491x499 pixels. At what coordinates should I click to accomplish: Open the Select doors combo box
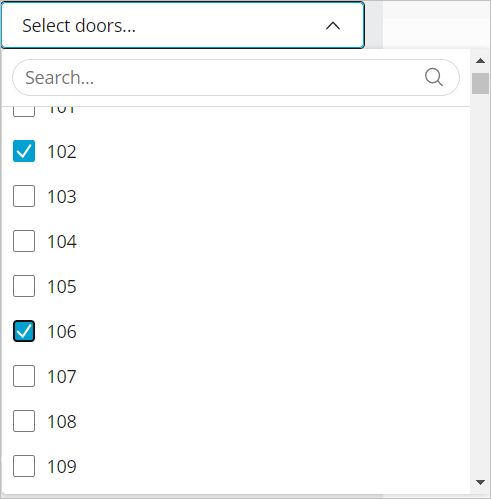coord(183,25)
